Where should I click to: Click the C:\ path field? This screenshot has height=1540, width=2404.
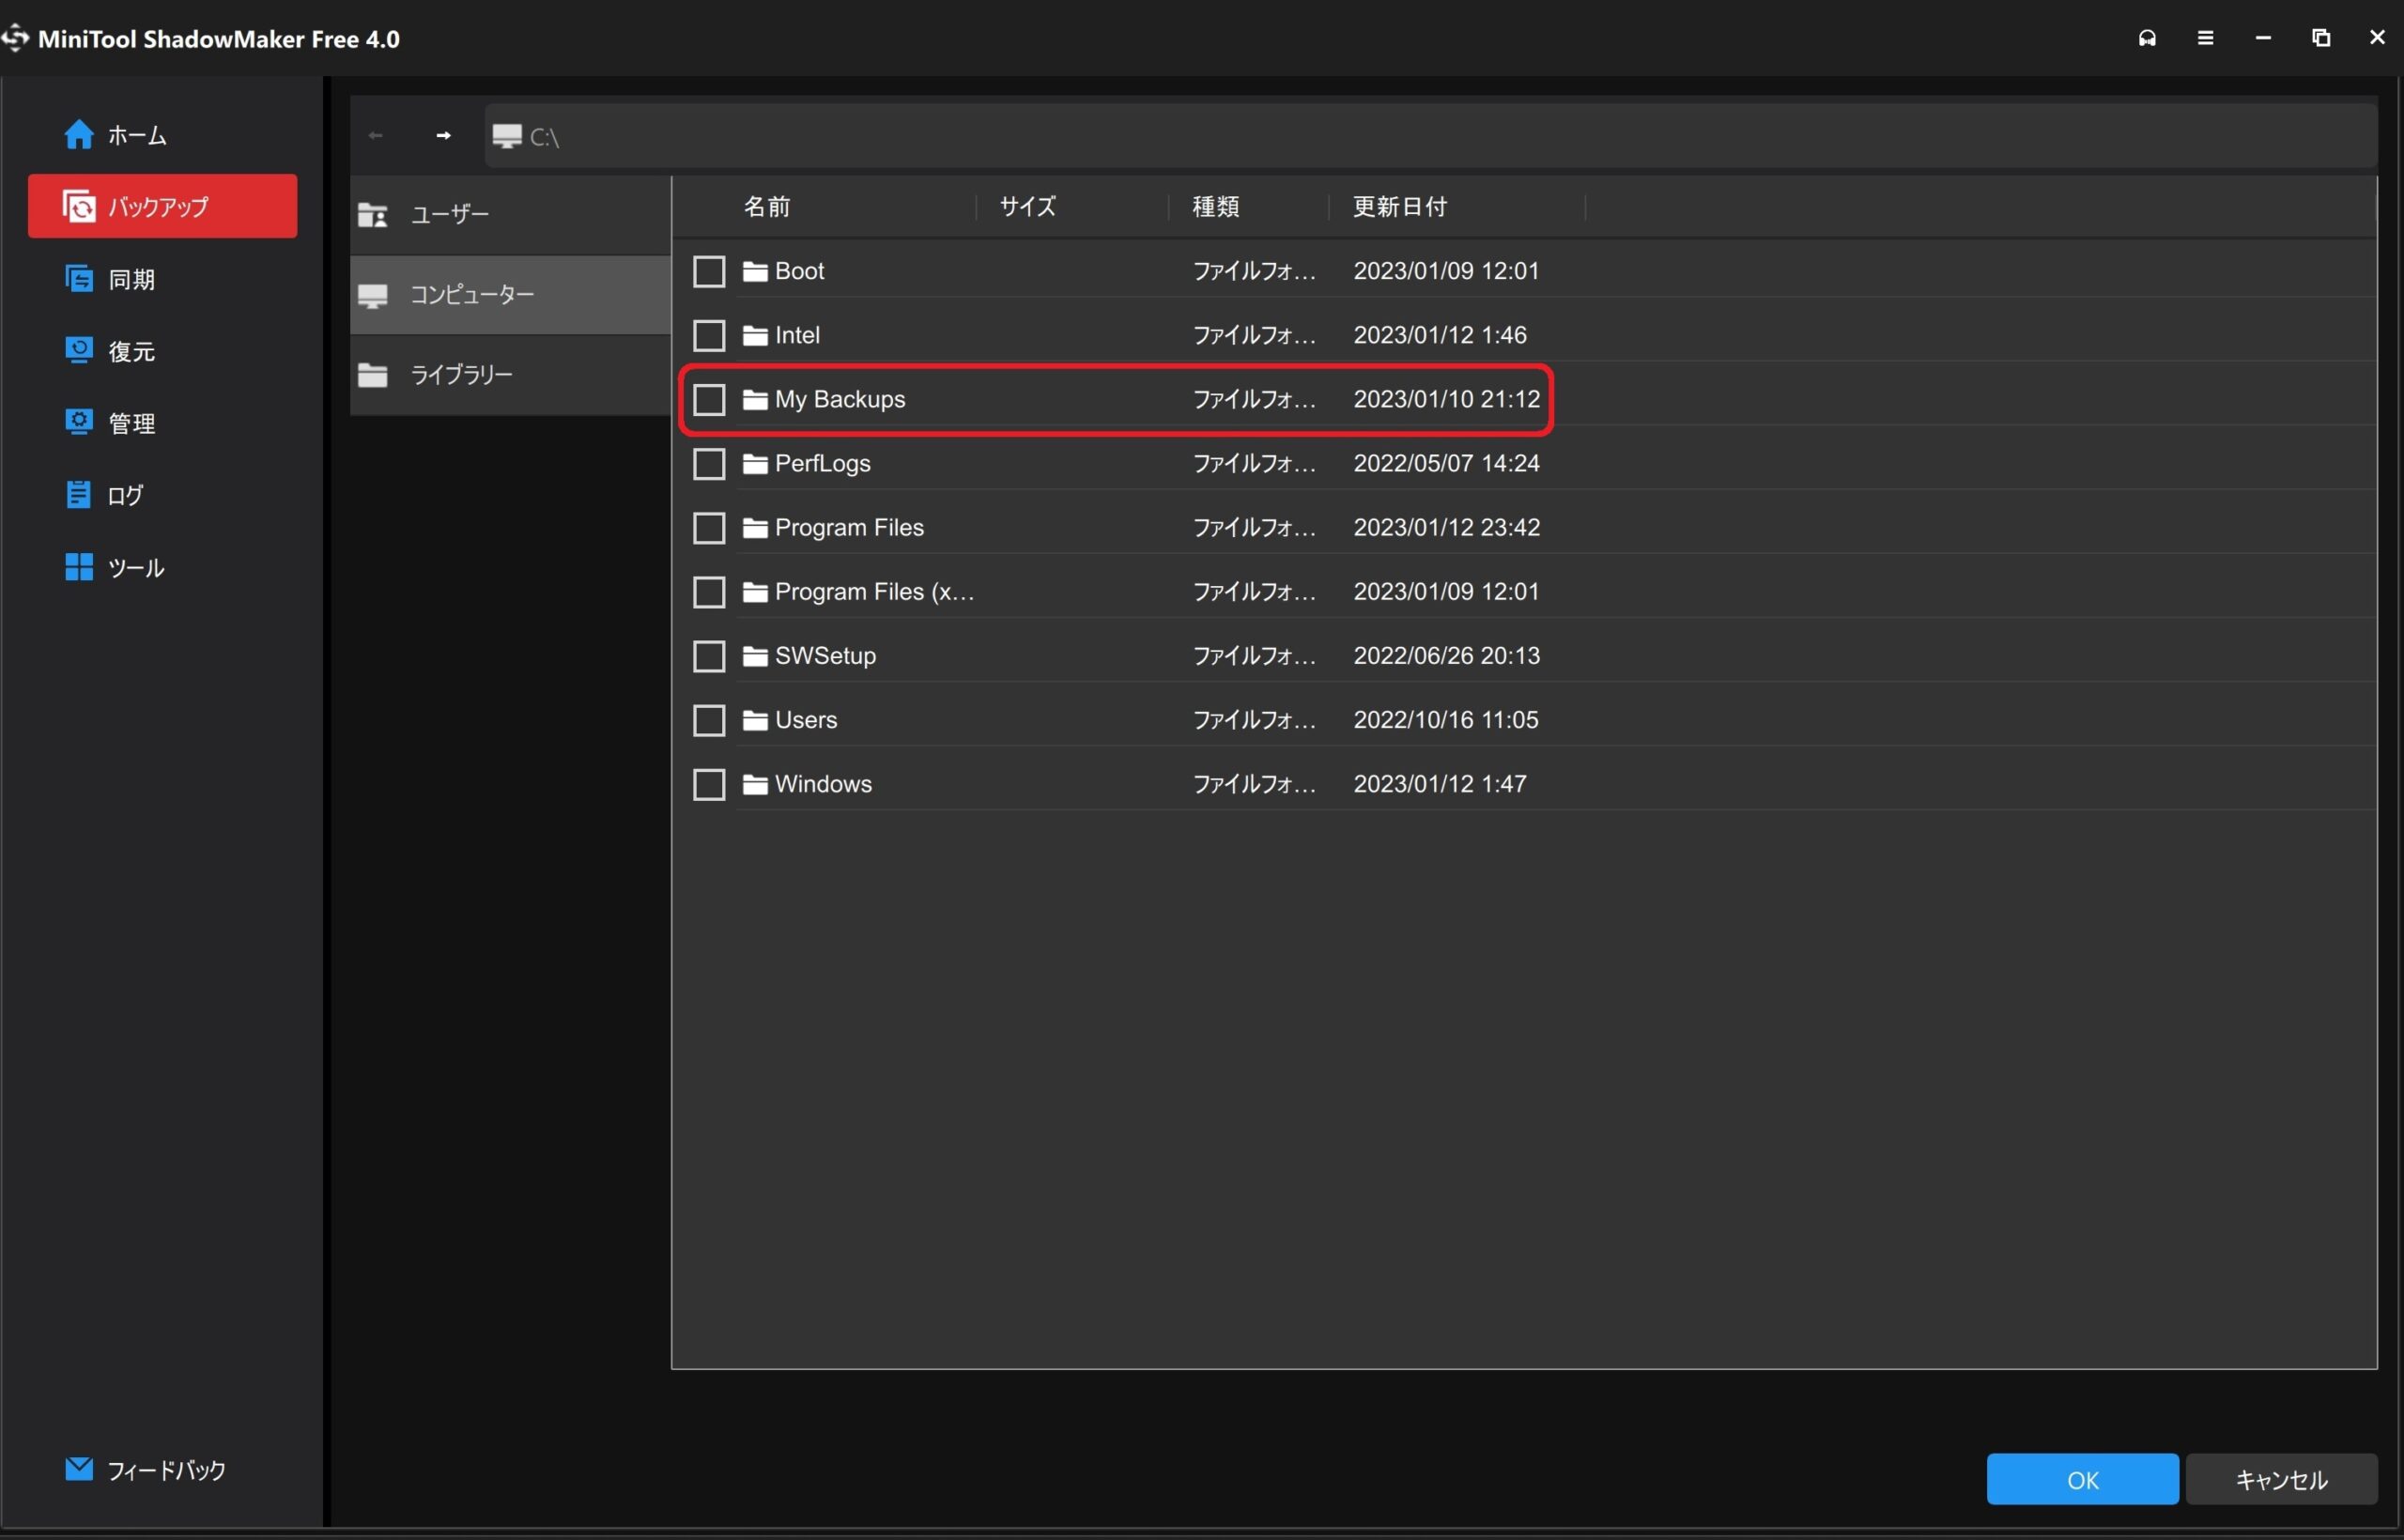(1430, 135)
